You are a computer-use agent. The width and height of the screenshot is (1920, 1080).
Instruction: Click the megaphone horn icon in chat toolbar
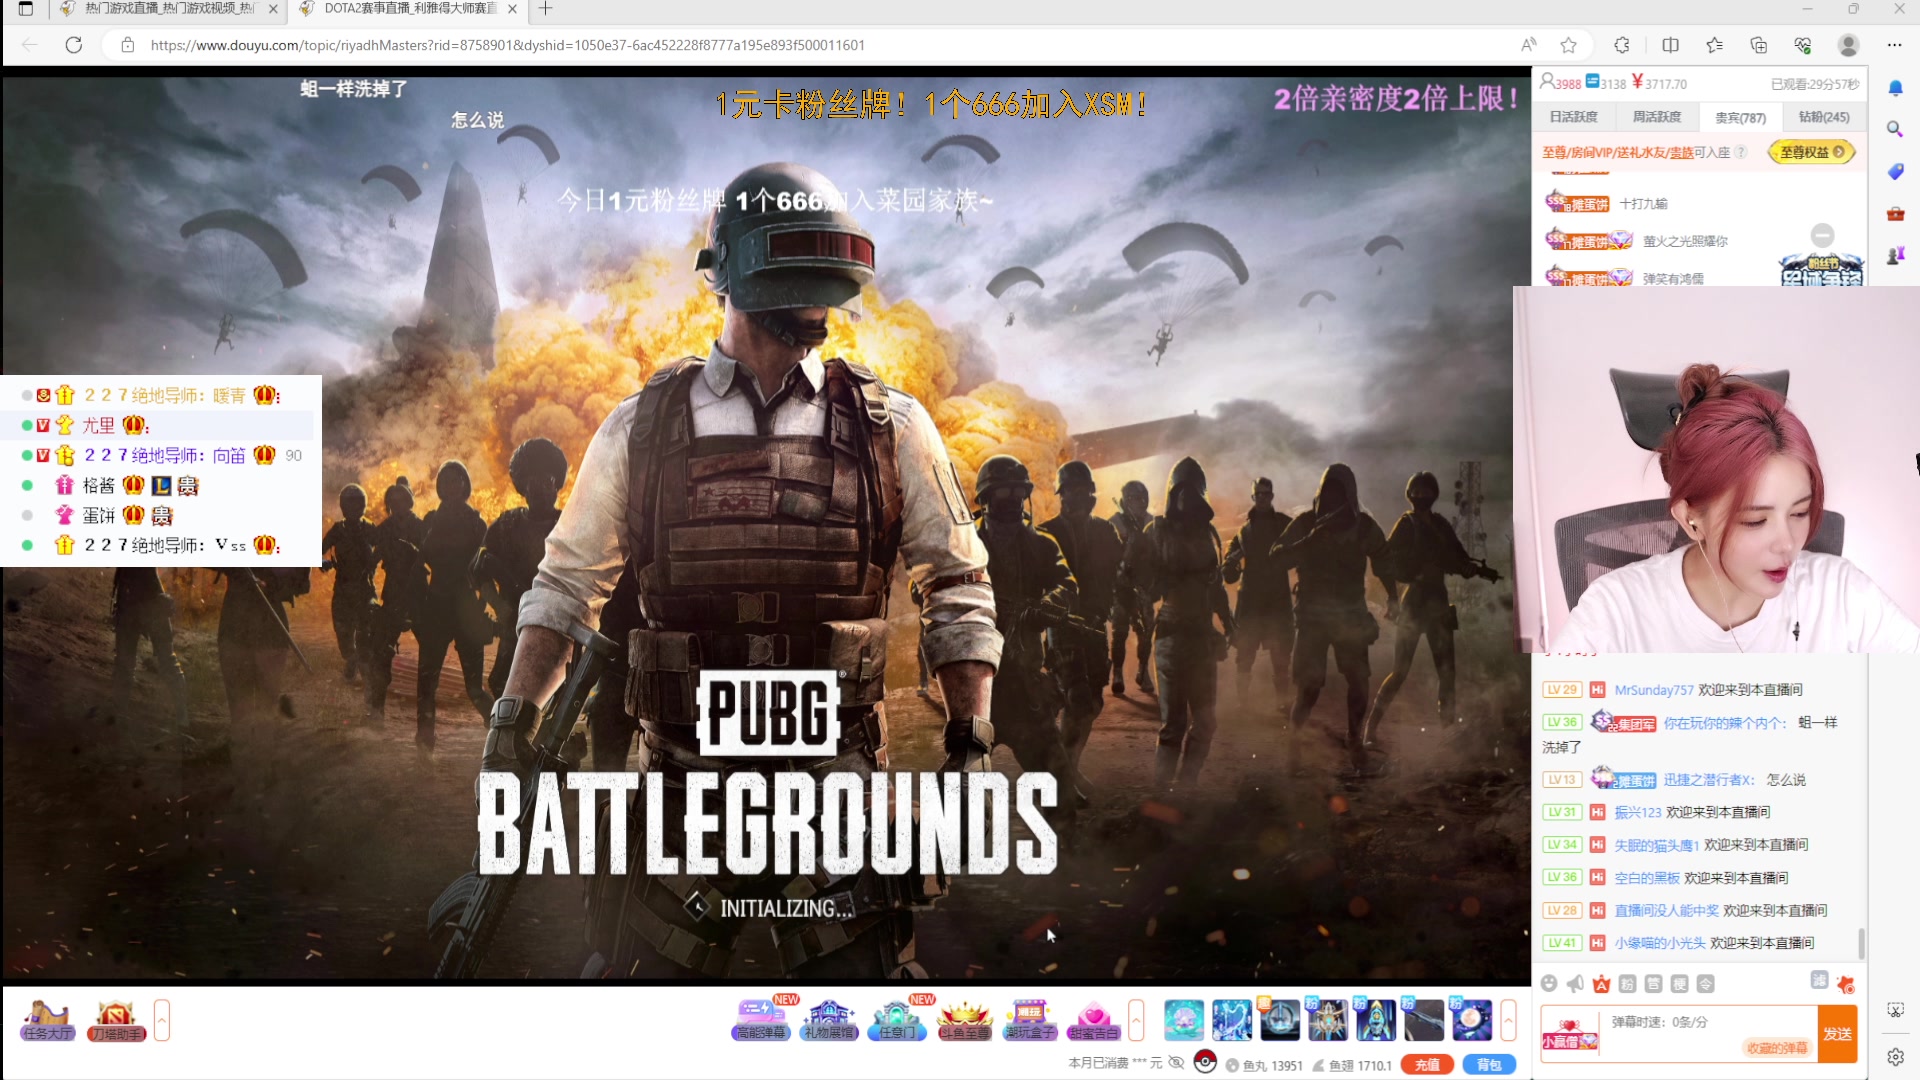(x=1575, y=984)
